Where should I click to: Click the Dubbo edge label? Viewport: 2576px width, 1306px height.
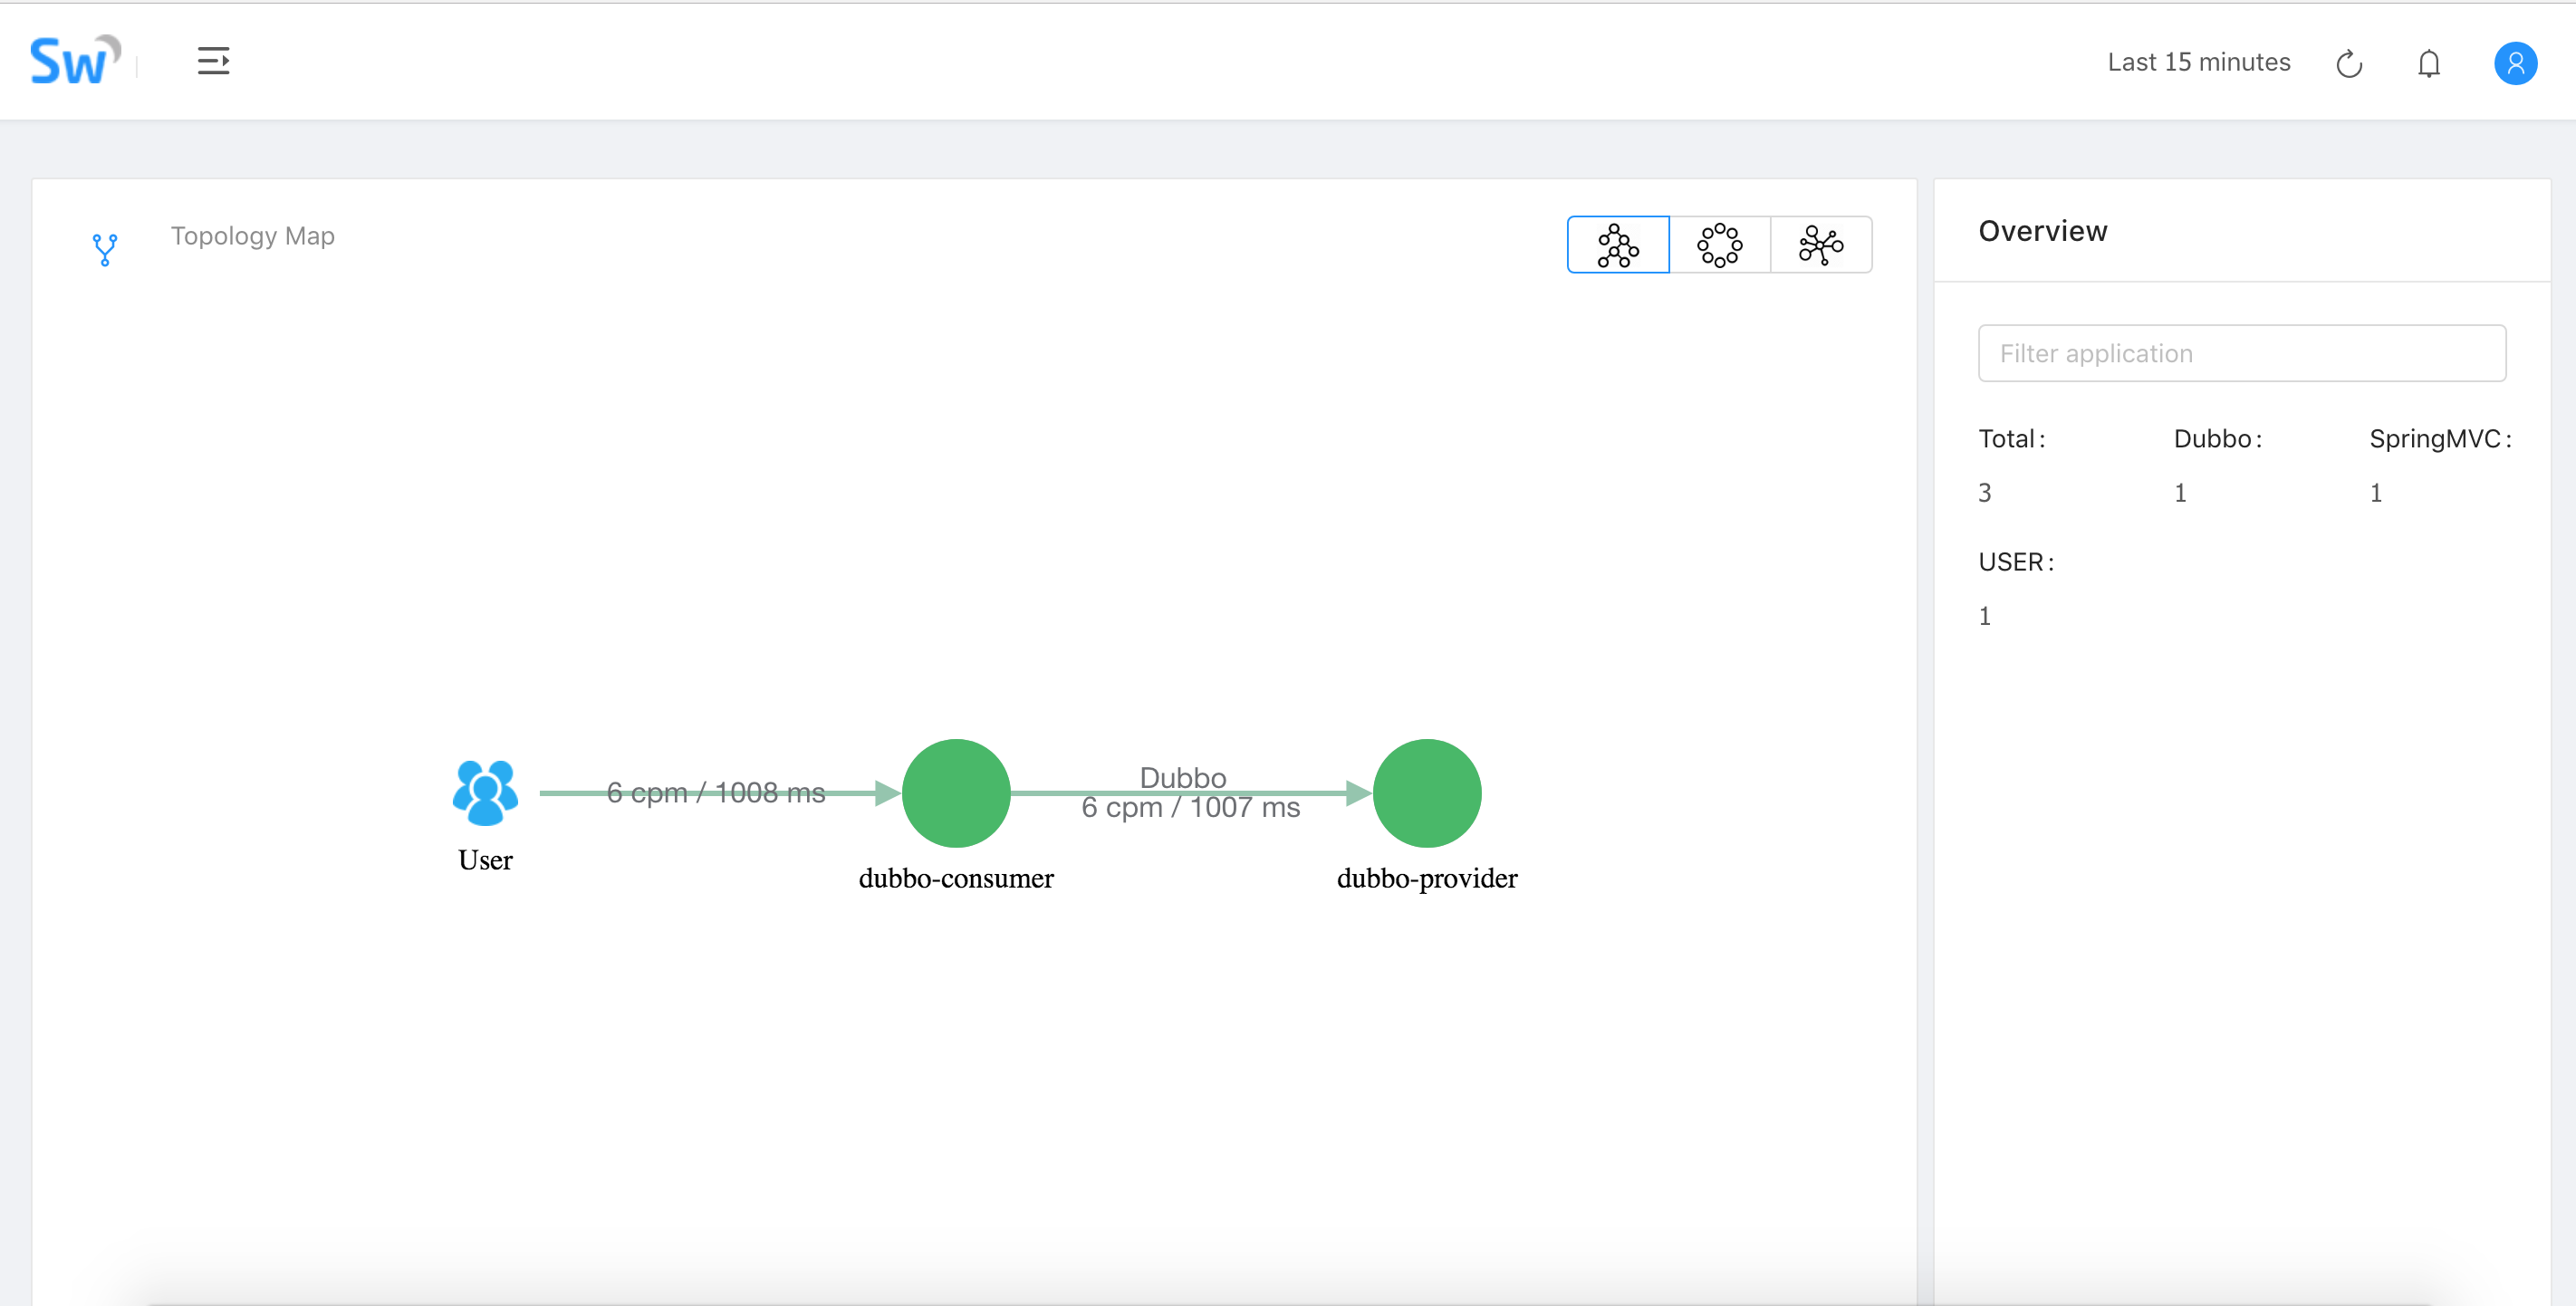pyautogui.click(x=1182, y=777)
